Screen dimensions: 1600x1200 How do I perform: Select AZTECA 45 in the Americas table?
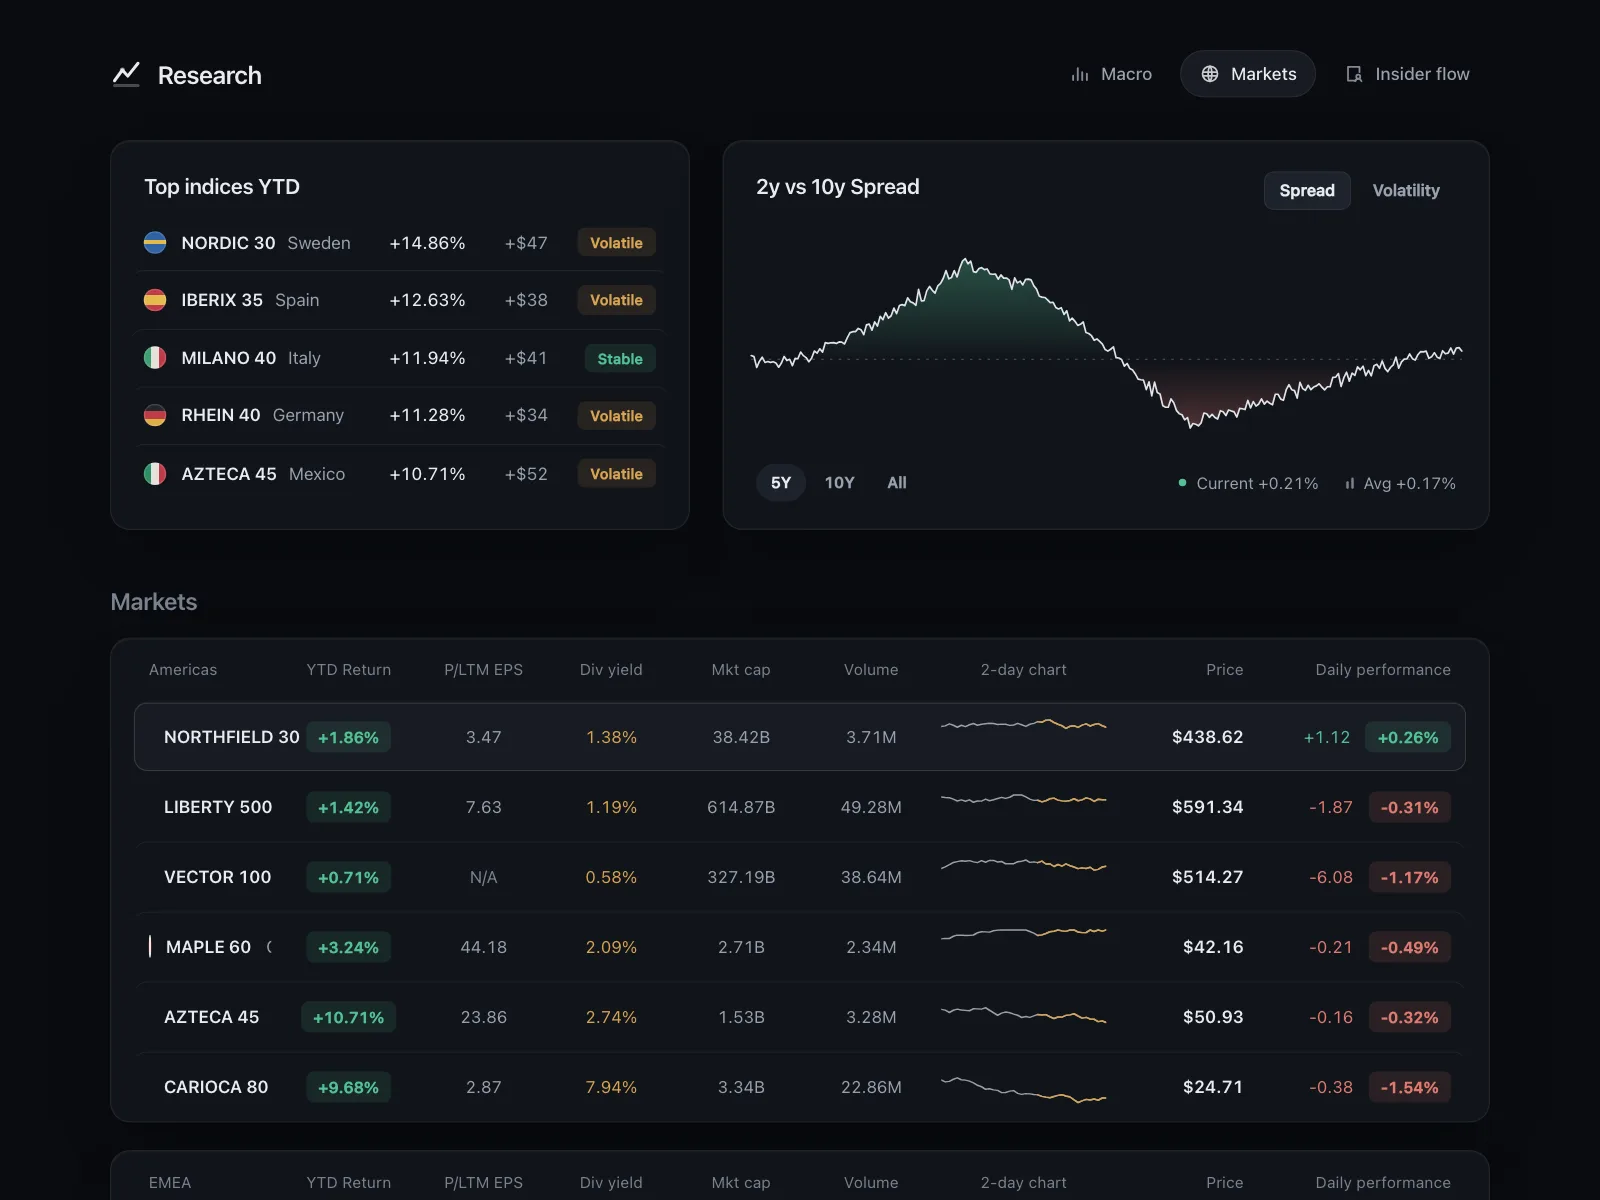211,1017
